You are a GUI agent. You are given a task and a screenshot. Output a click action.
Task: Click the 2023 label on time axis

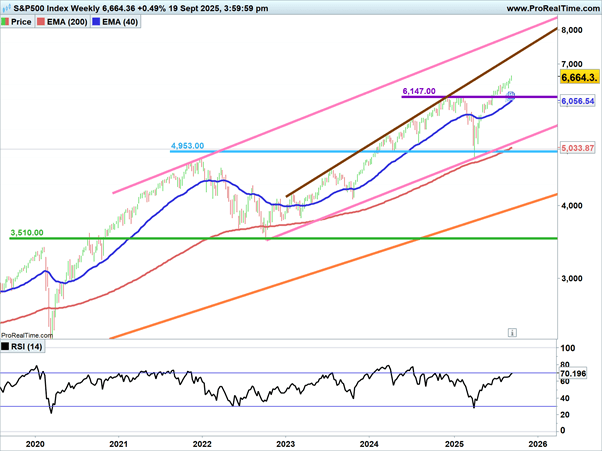(285, 444)
